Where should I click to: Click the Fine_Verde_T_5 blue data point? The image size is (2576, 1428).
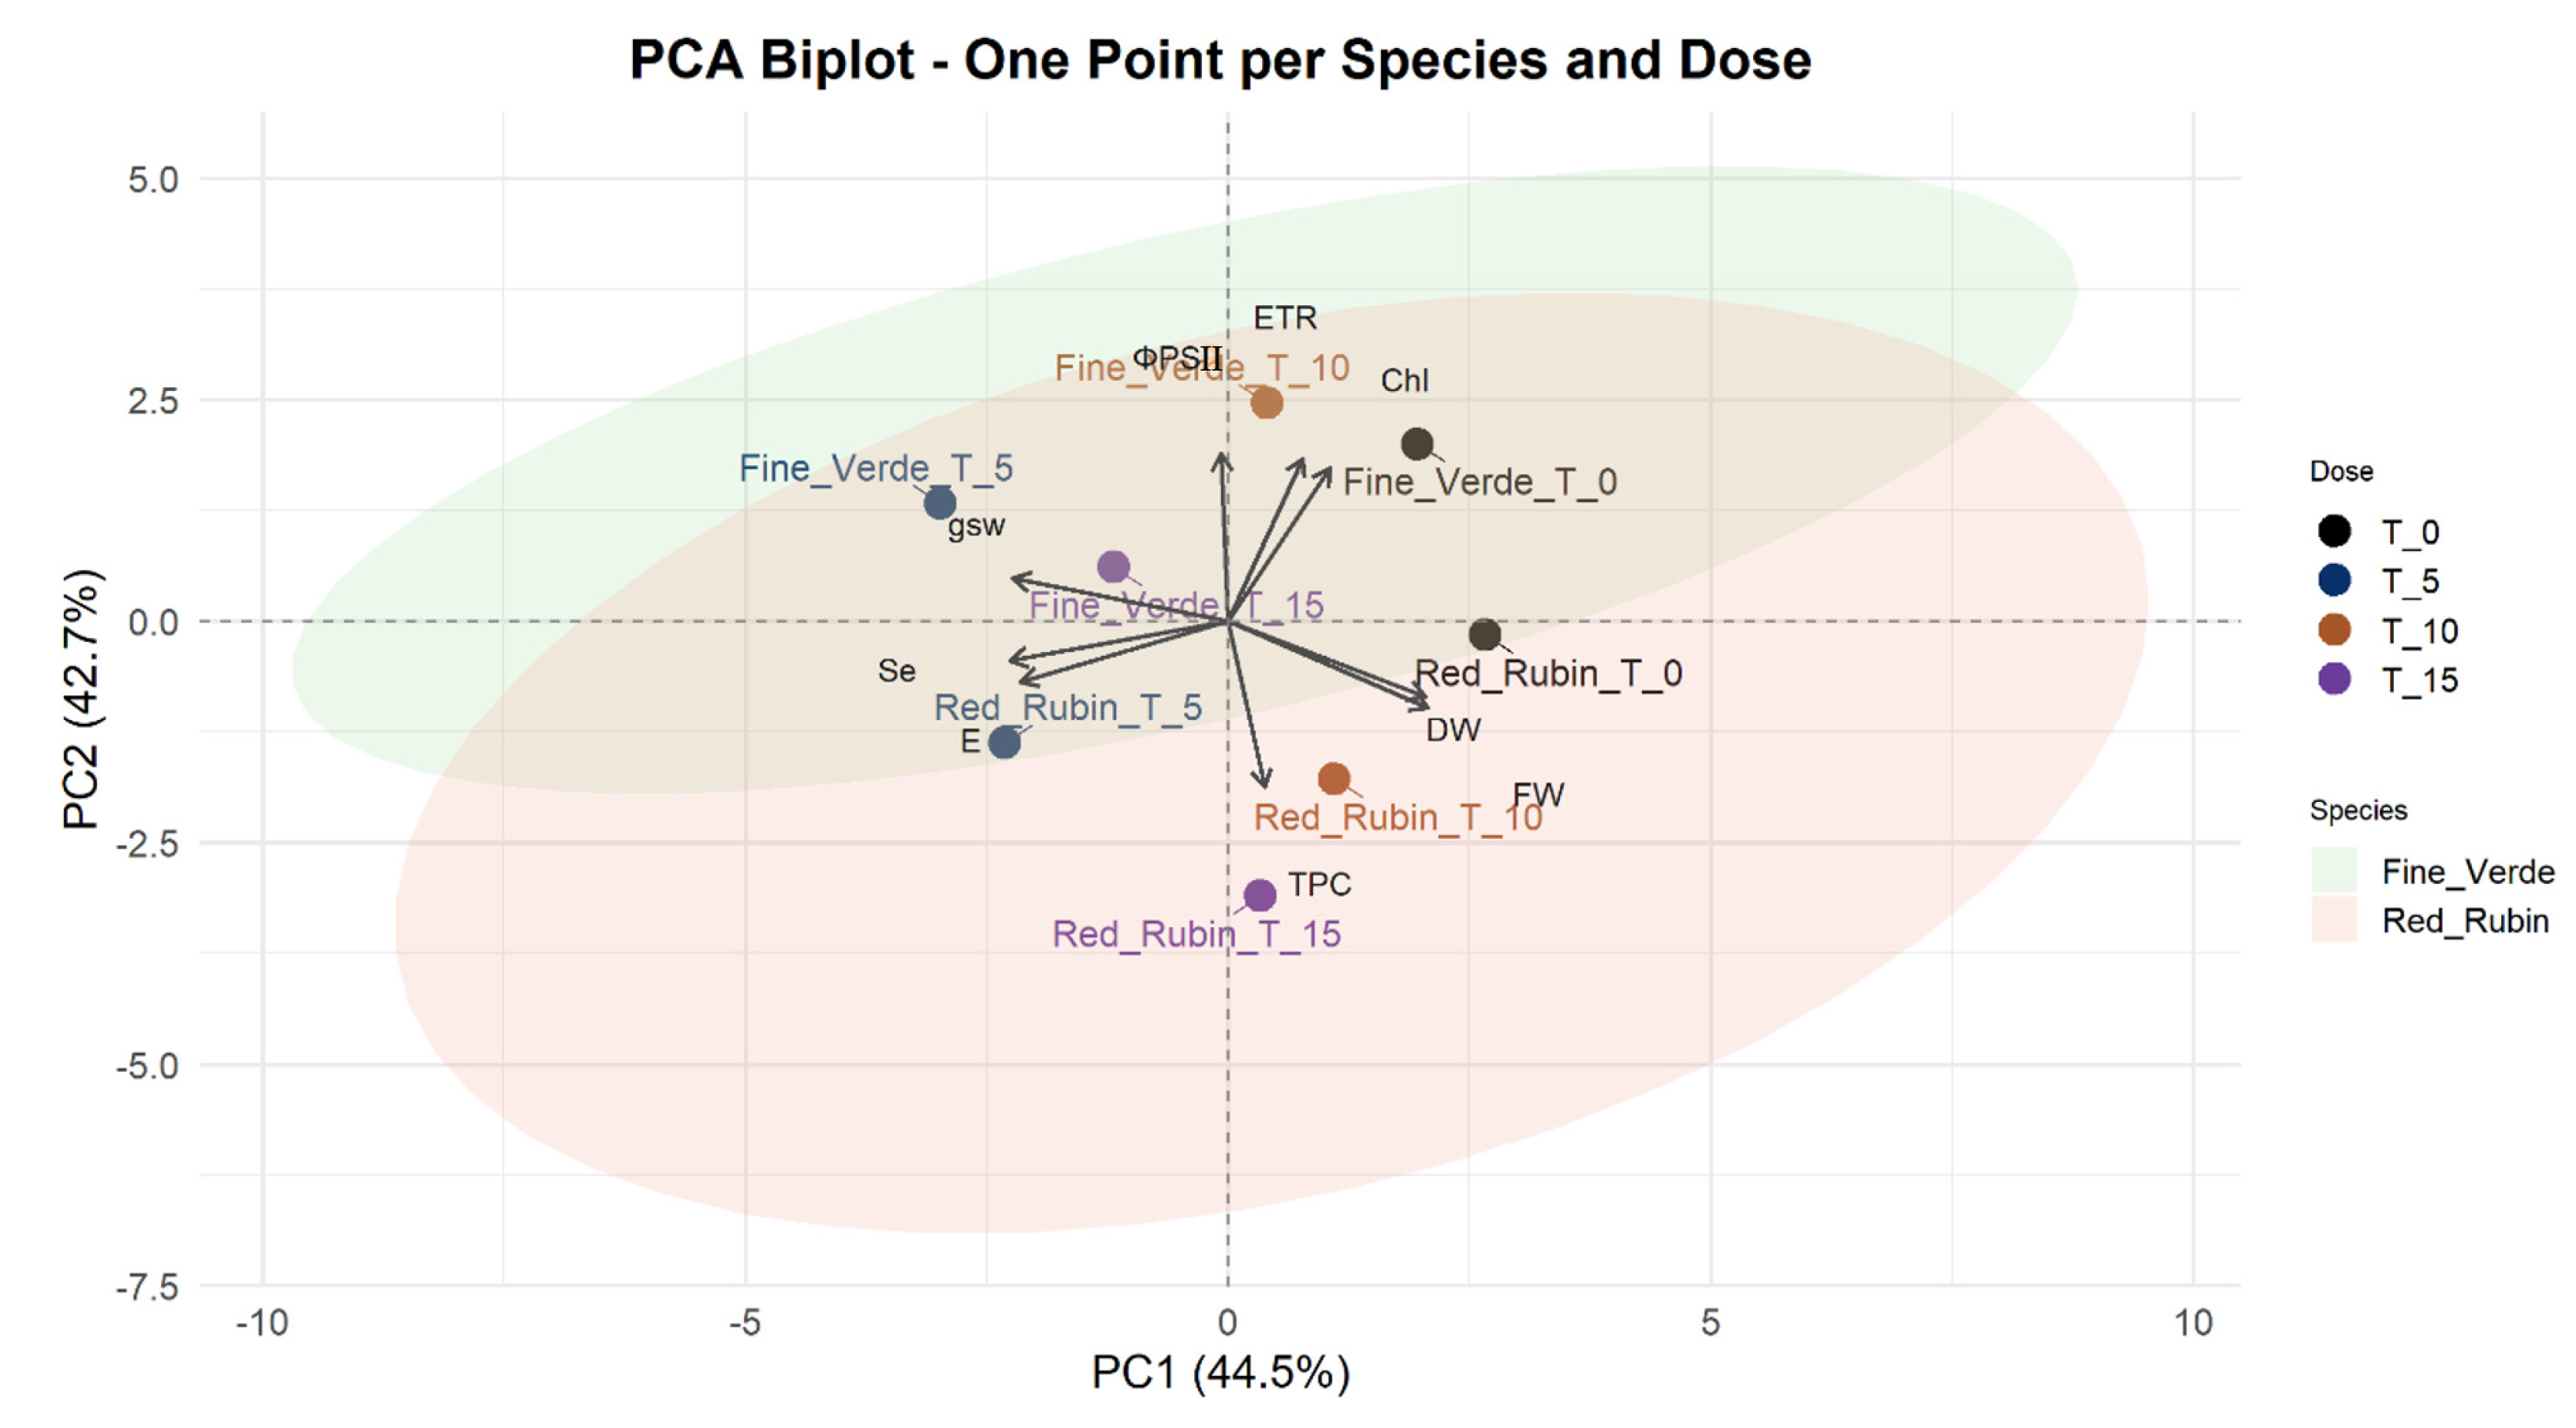939,502
